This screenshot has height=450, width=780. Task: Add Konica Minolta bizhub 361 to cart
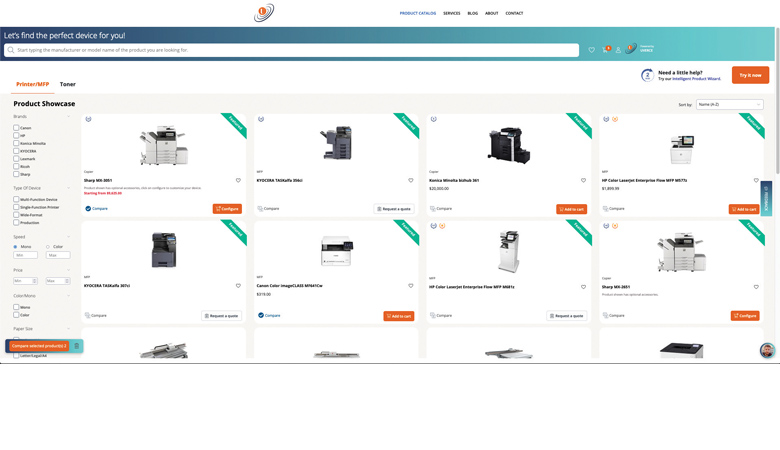tap(572, 209)
